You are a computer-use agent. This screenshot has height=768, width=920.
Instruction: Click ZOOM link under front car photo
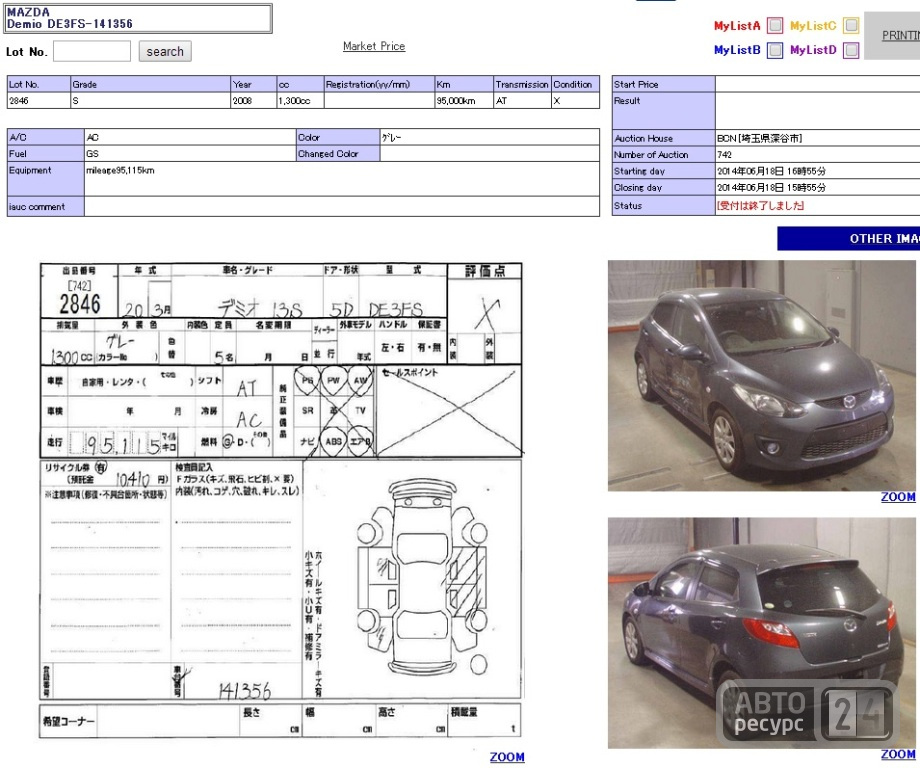(x=898, y=497)
